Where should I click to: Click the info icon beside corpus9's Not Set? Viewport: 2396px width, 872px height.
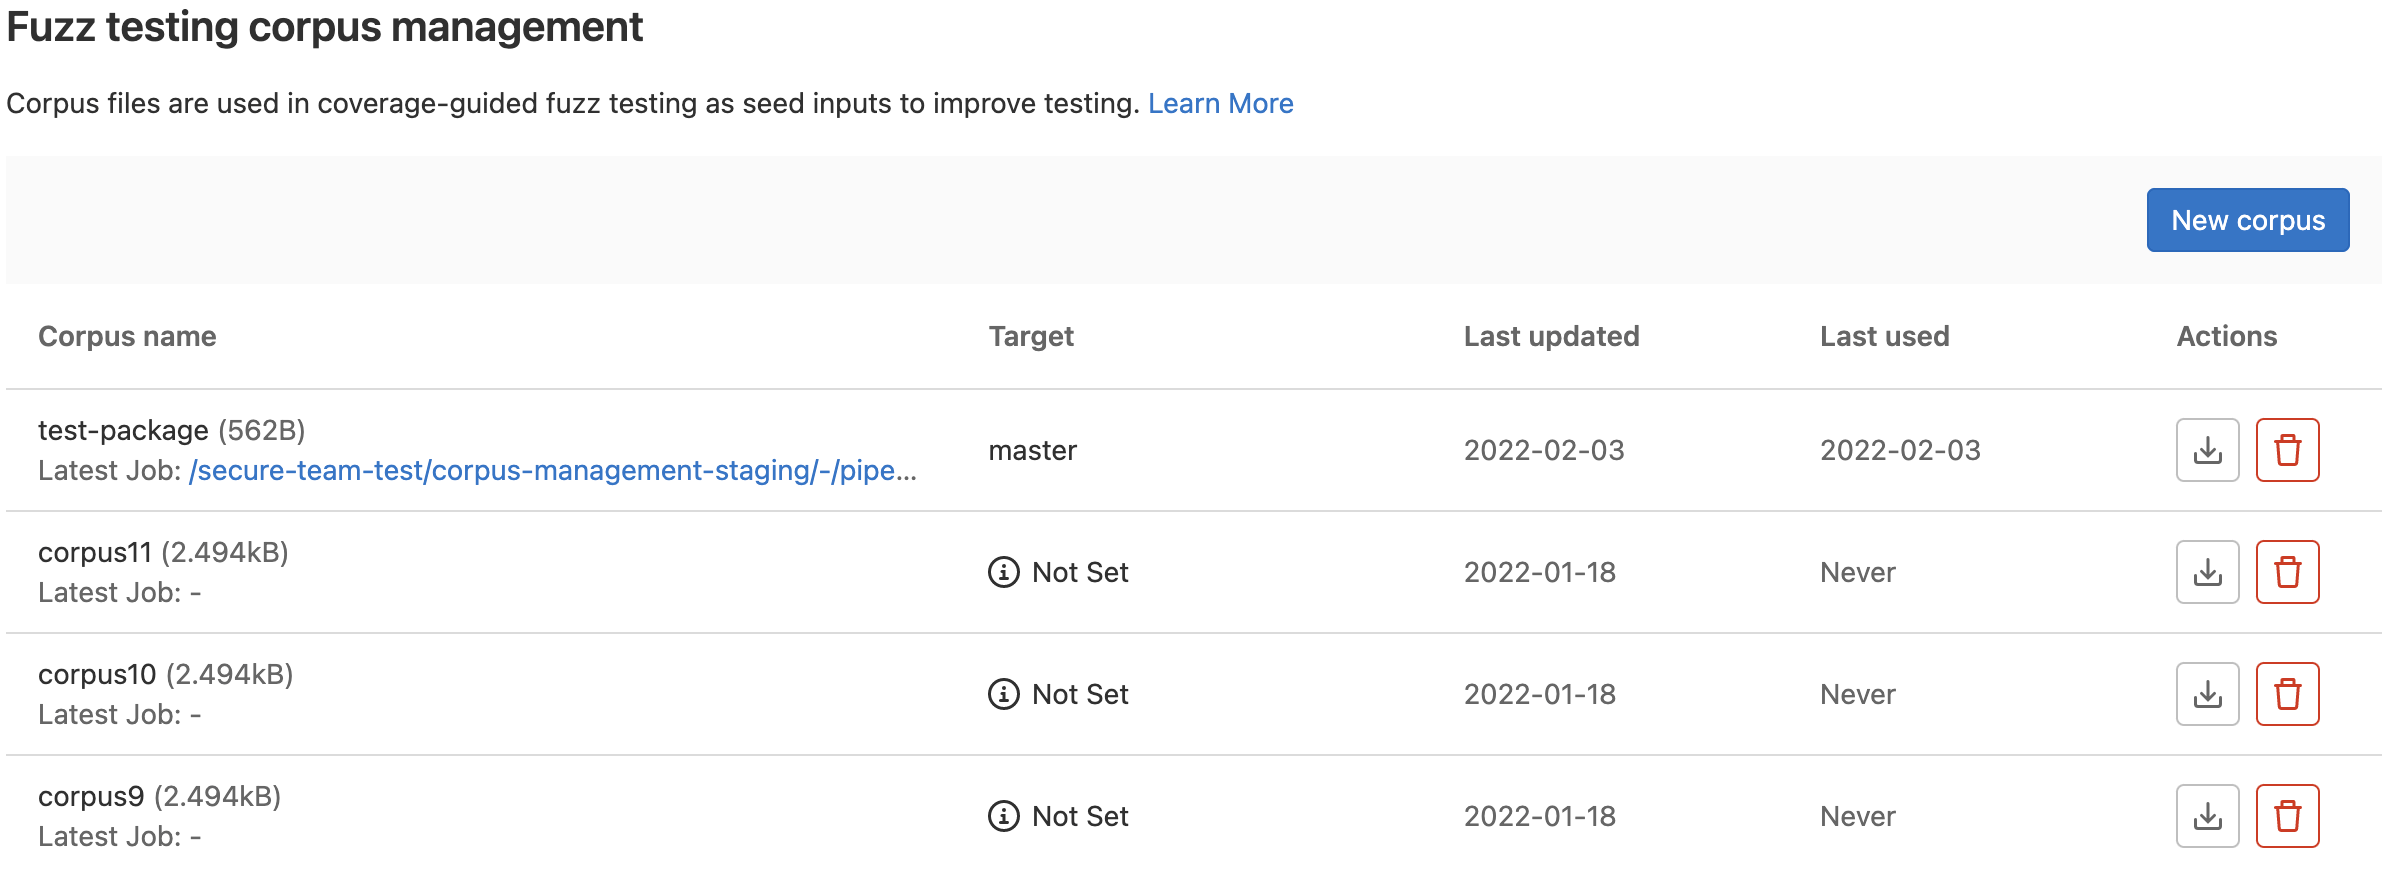point(1004,816)
